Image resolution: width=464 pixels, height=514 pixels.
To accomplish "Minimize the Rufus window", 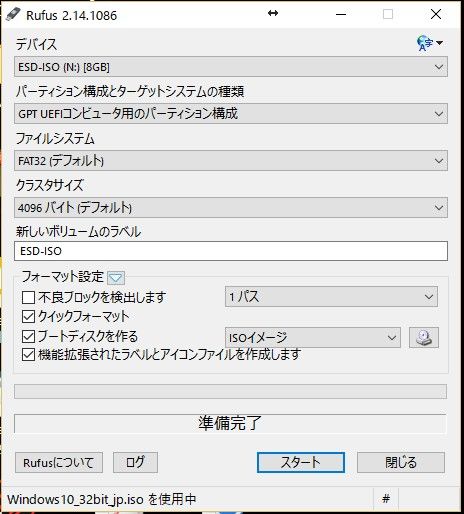I will click(x=341, y=14).
